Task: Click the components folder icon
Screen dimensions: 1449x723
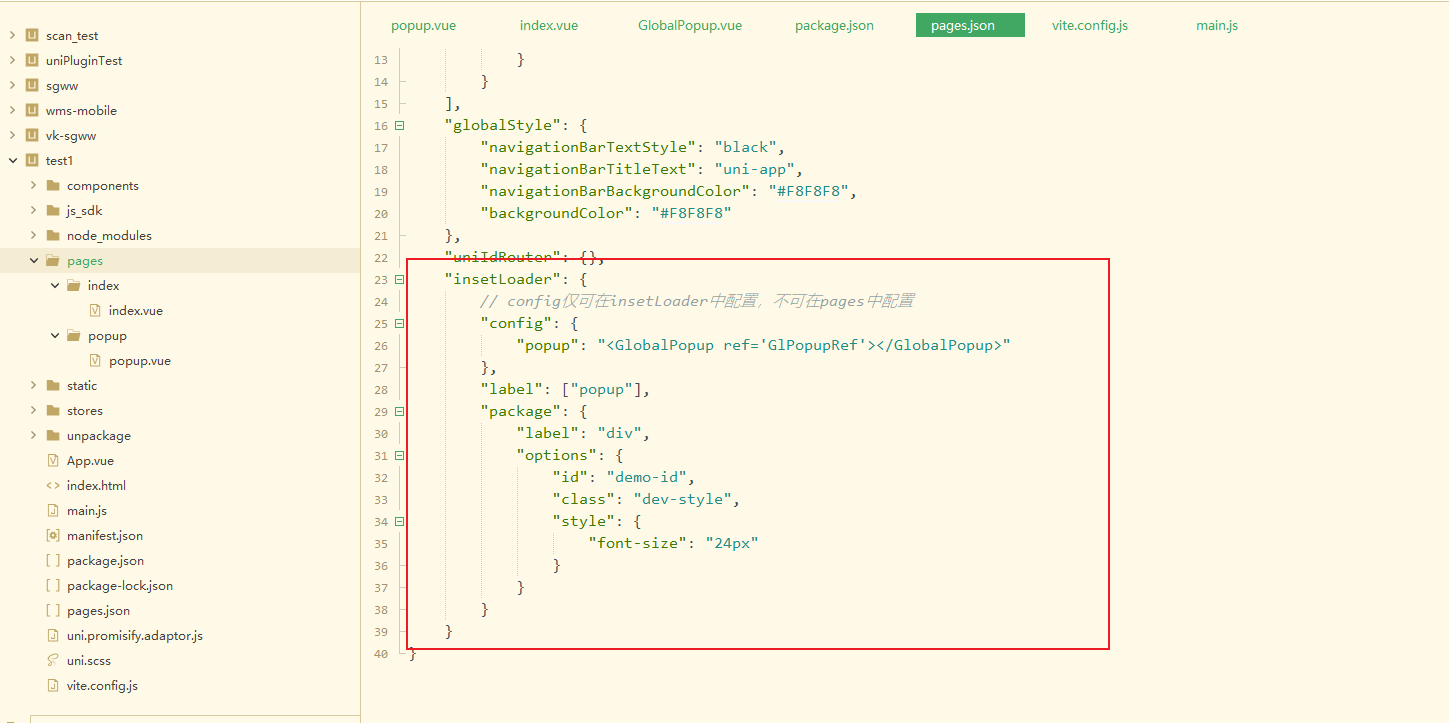Action: click(x=53, y=186)
